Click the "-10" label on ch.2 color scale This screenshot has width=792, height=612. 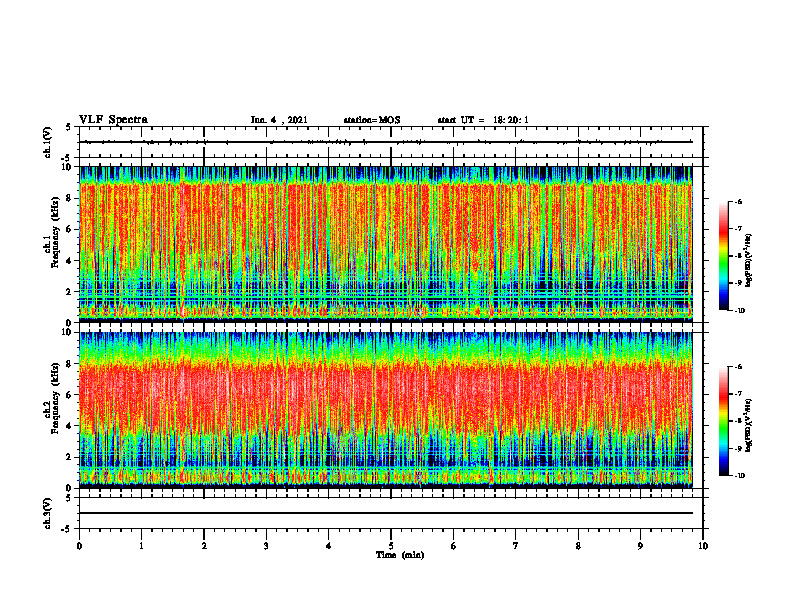click(x=739, y=476)
